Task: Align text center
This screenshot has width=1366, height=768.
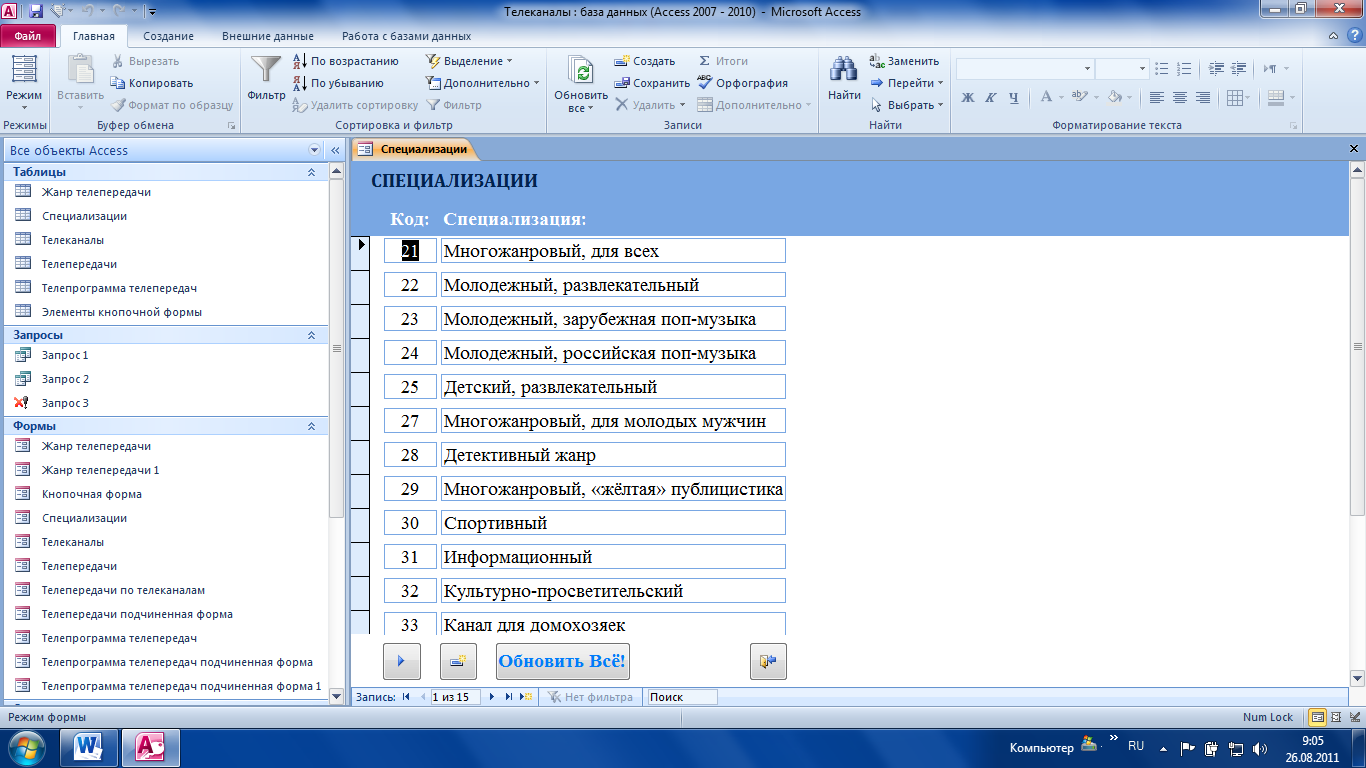Action: [x=1180, y=98]
